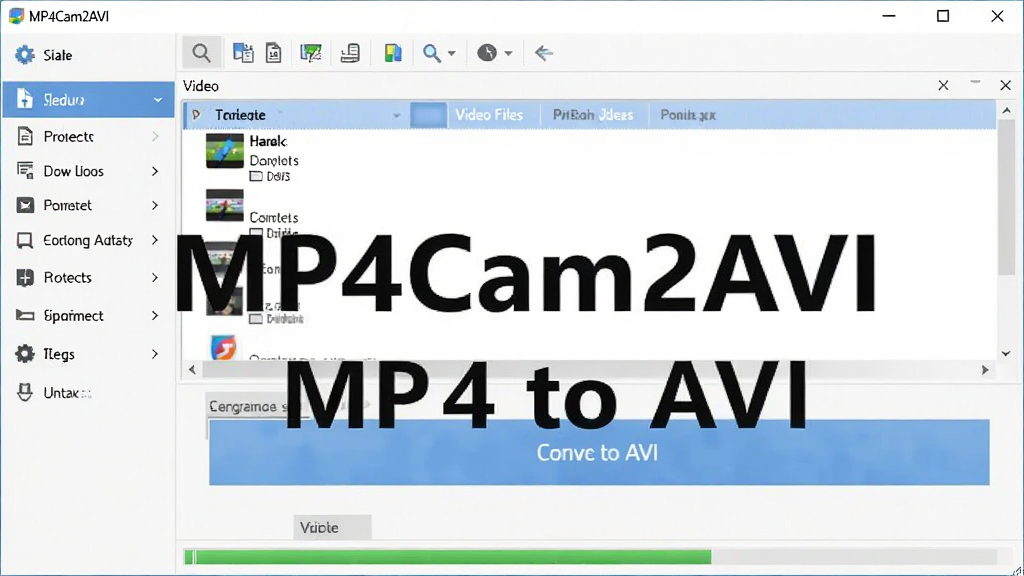This screenshot has height=576, width=1024.
Task: Expand the Eotlong Adtaty chevron
Action: click(x=155, y=240)
